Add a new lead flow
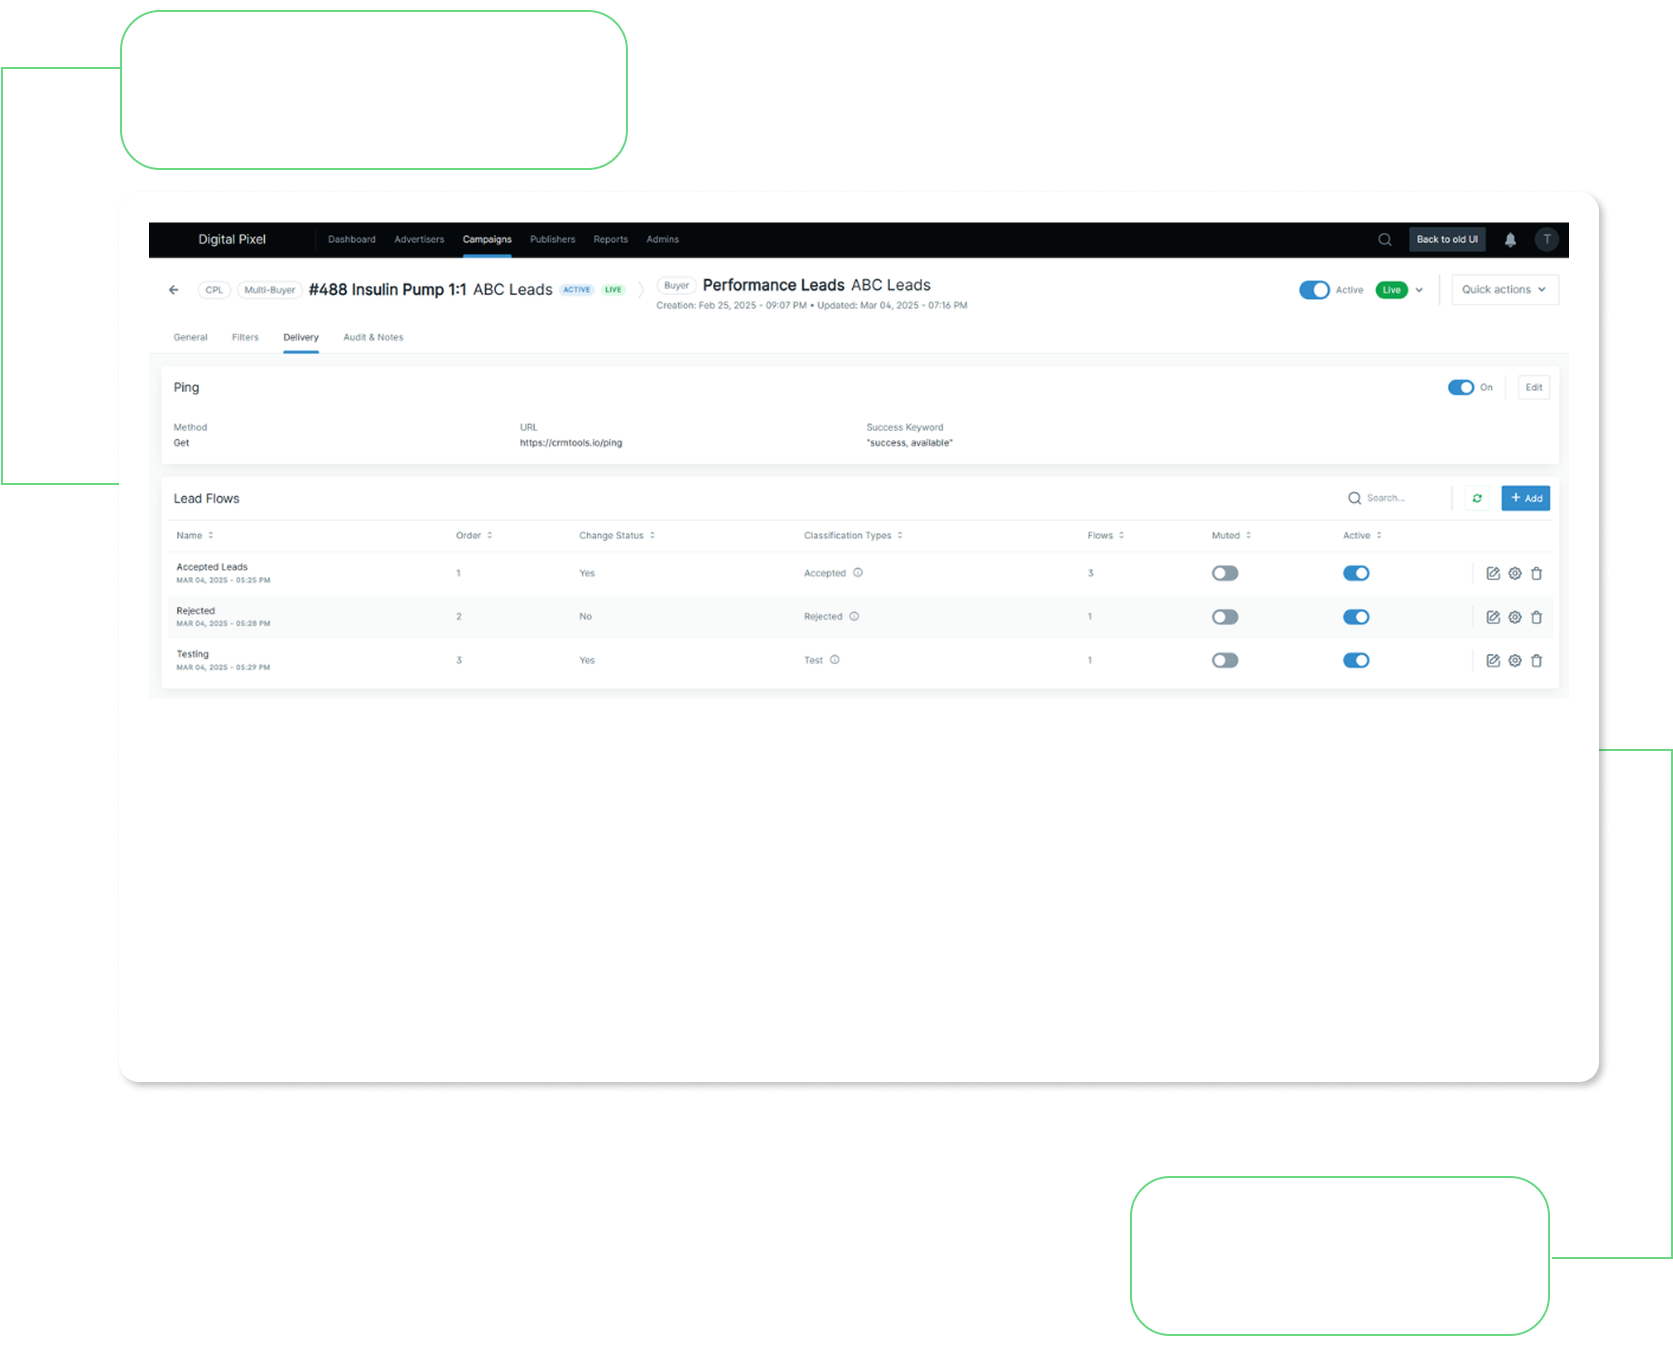The width and height of the screenshot is (1673, 1352). click(1526, 498)
